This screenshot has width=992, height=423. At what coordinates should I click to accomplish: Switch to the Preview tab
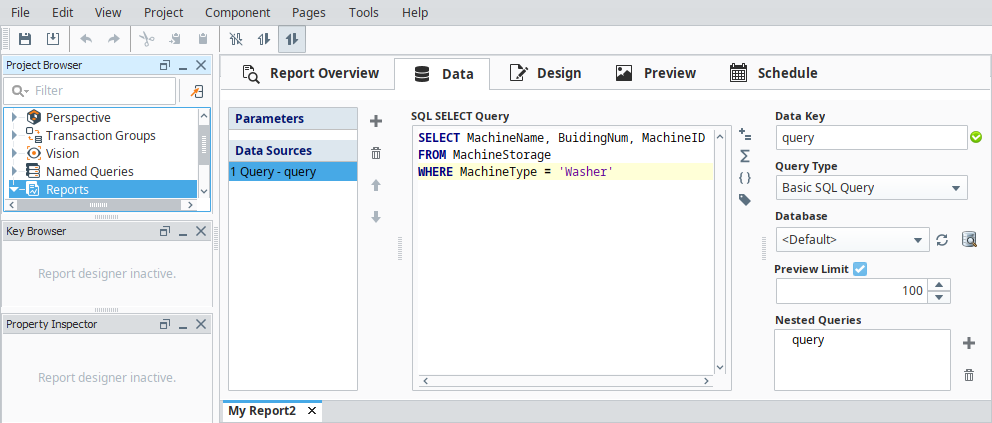[656, 73]
